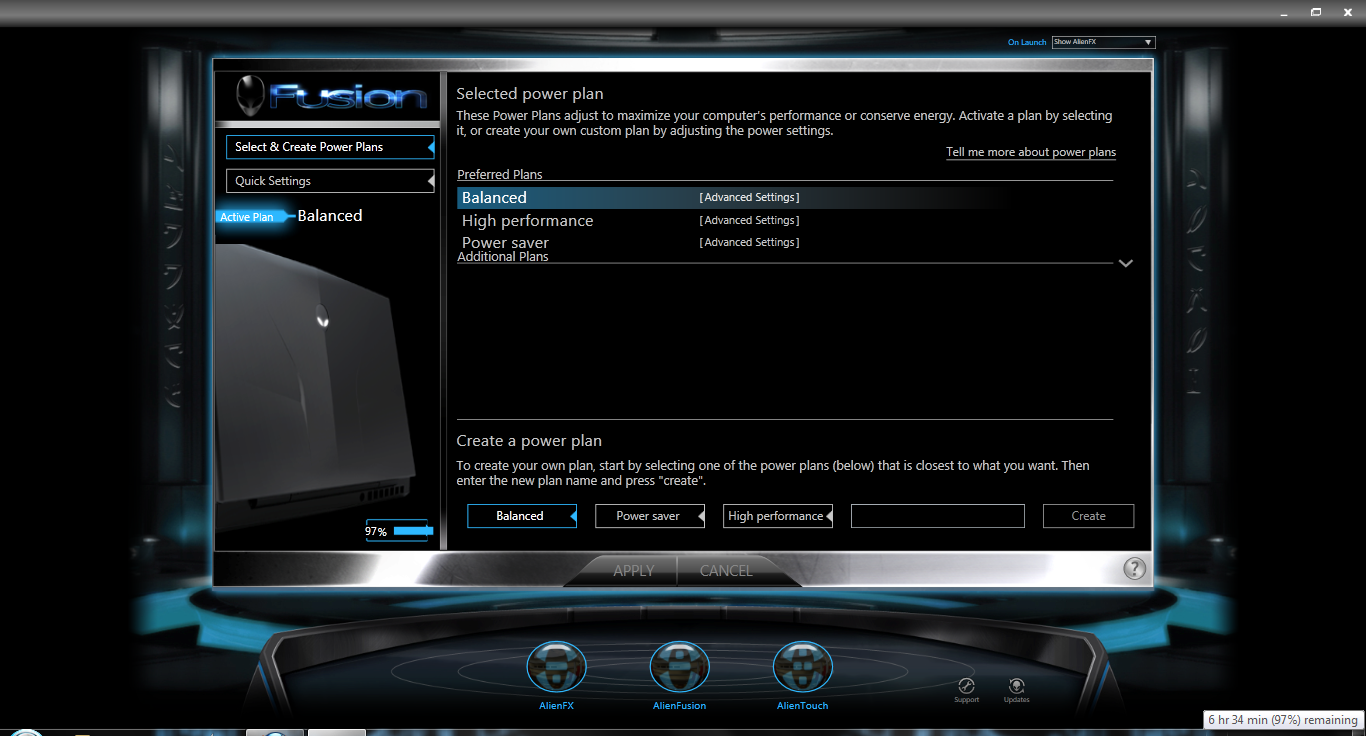Restore down the Fusion window

click(1316, 12)
